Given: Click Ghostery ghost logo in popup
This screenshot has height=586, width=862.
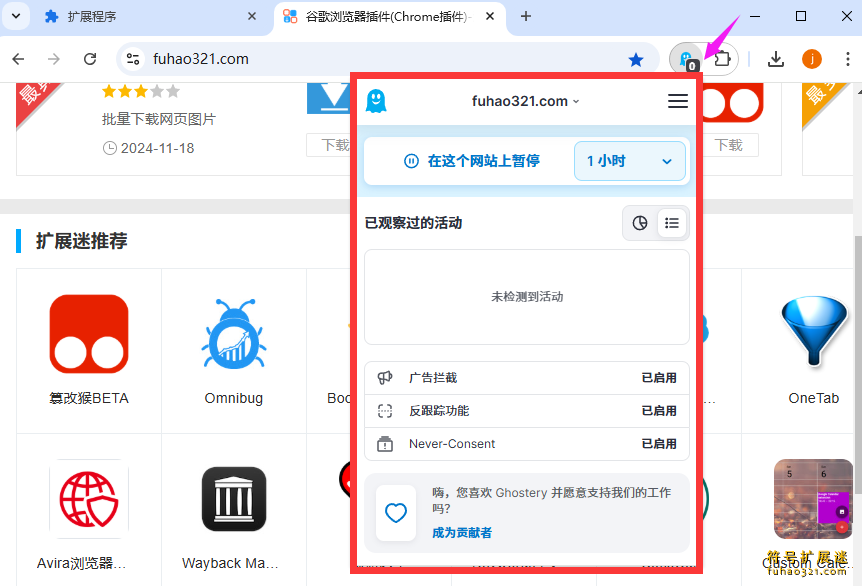Looking at the screenshot, I should [376, 101].
